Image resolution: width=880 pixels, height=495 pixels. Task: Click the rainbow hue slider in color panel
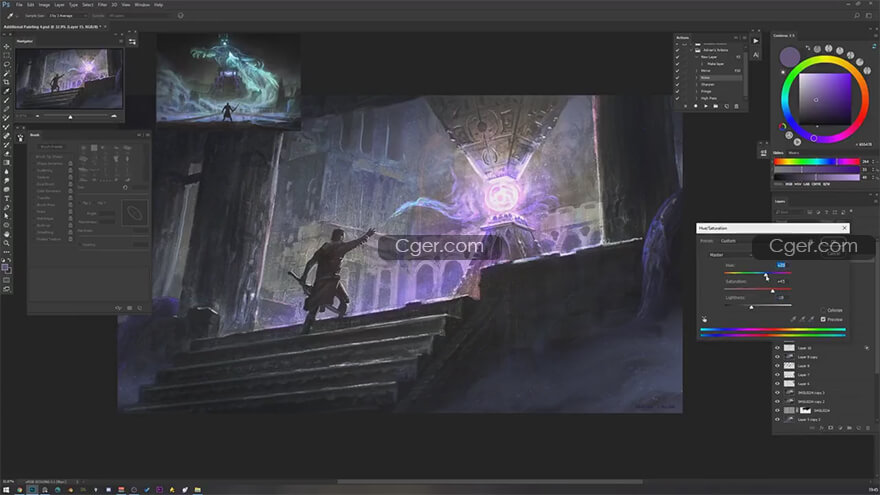[x=817, y=162]
